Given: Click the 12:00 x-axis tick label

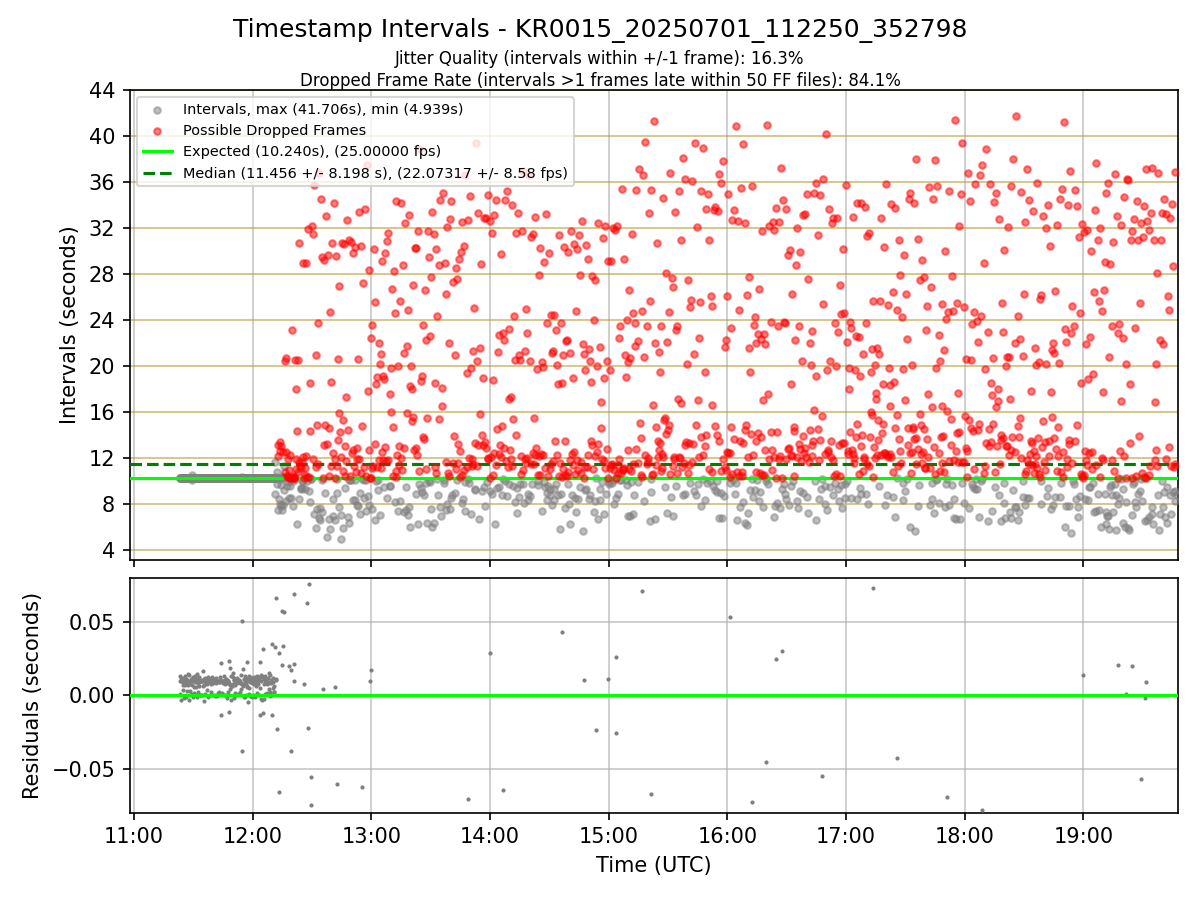Looking at the screenshot, I should (x=252, y=835).
